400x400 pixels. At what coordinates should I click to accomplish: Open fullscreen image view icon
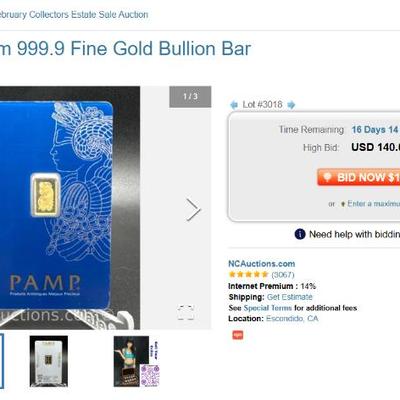[x=186, y=312]
